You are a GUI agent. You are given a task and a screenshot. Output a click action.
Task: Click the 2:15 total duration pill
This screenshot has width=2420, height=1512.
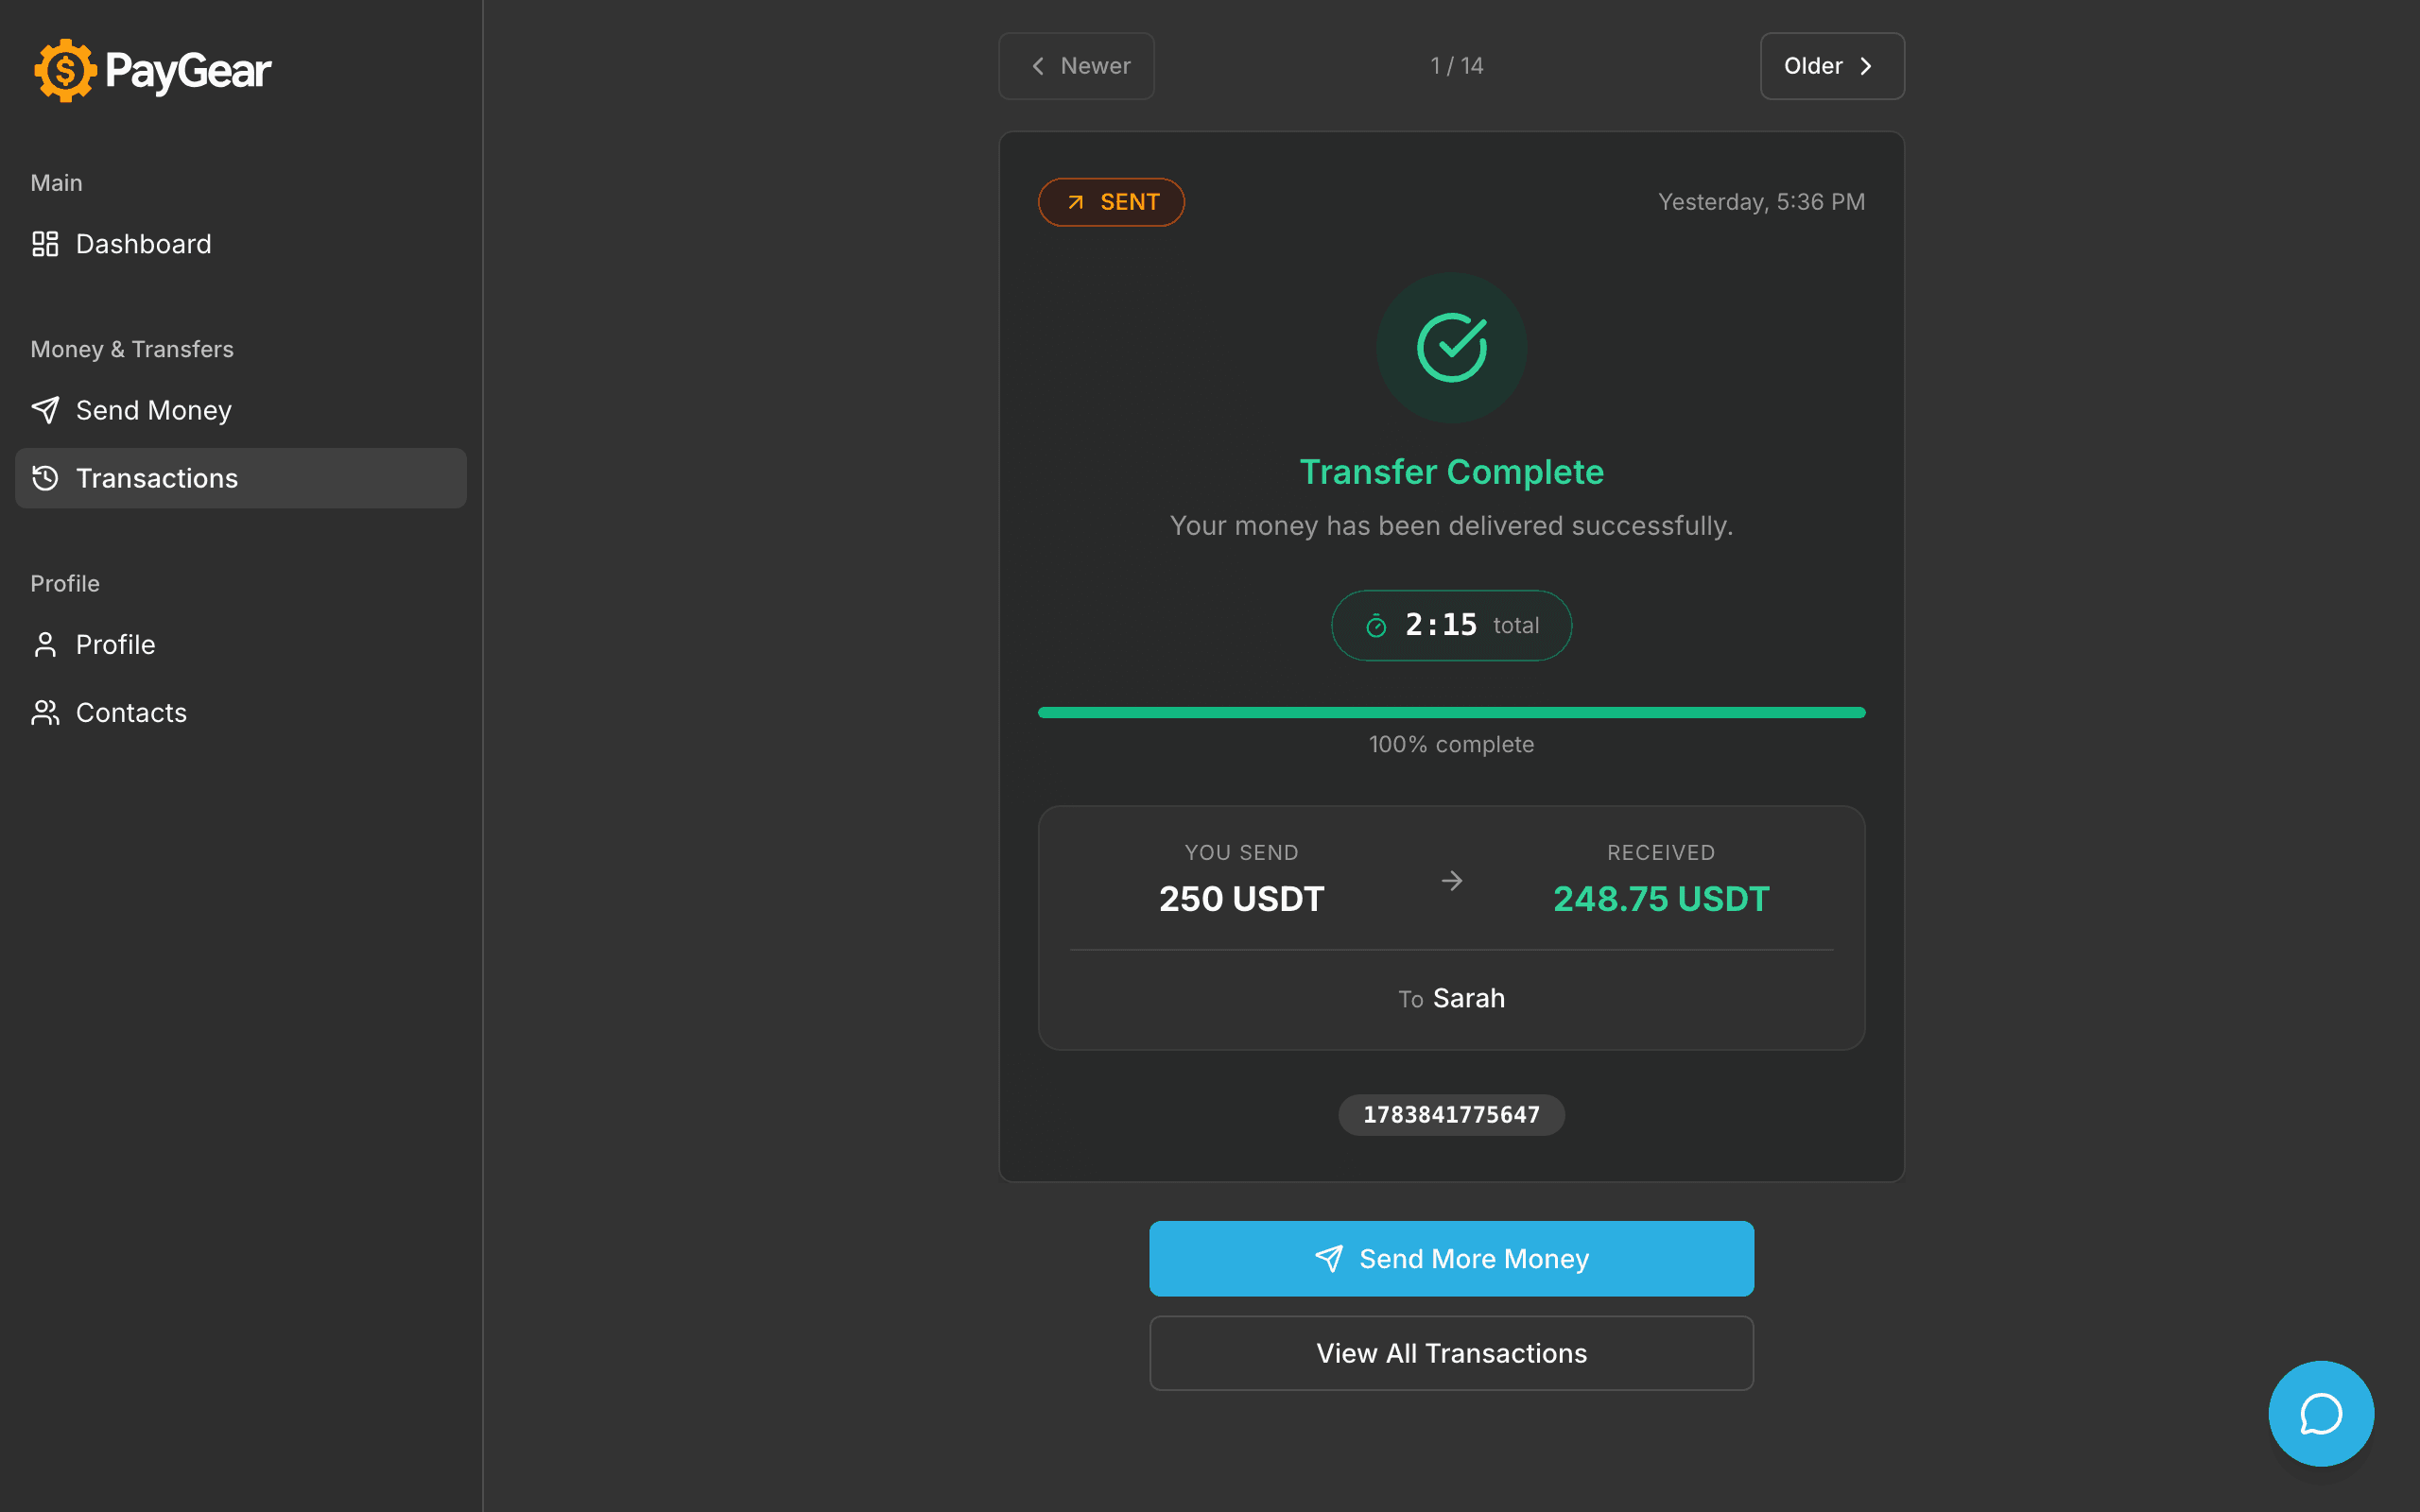(1452, 626)
